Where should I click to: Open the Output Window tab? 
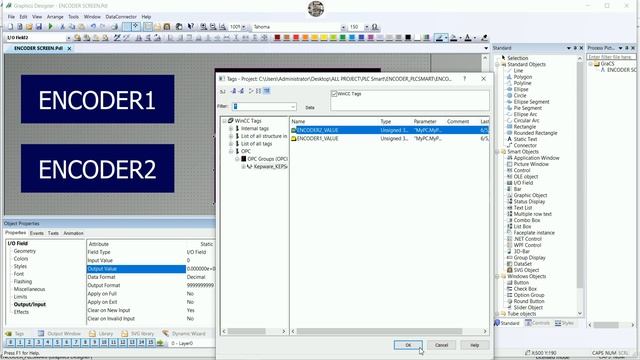(59, 333)
